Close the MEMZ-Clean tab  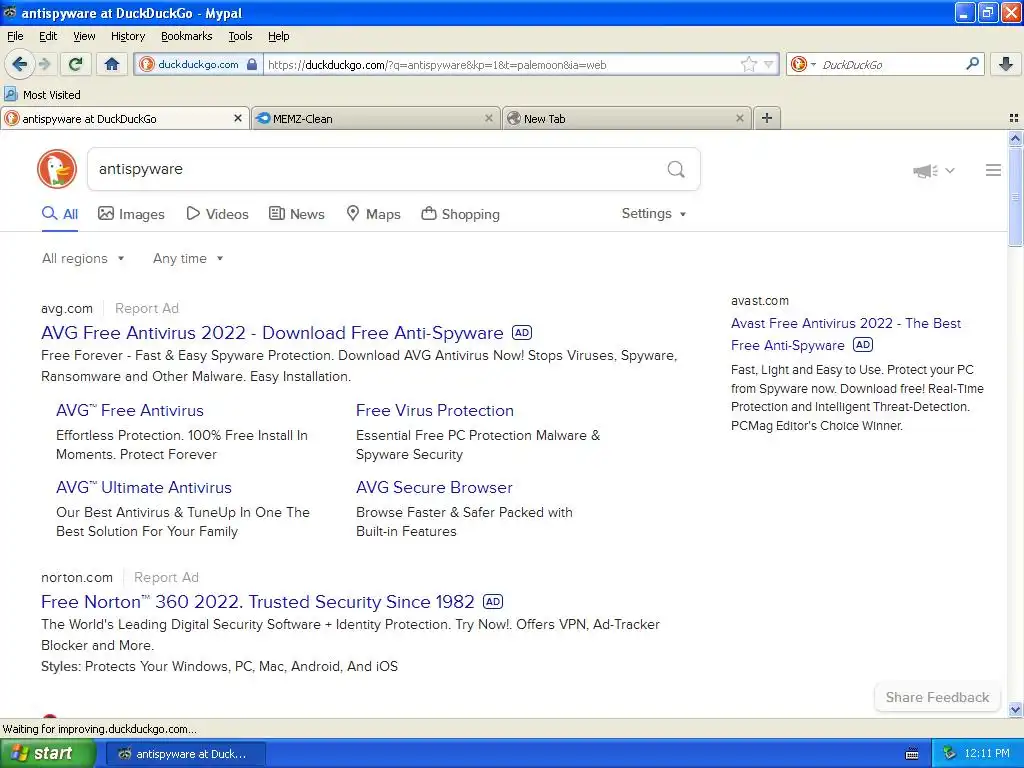[488, 118]
